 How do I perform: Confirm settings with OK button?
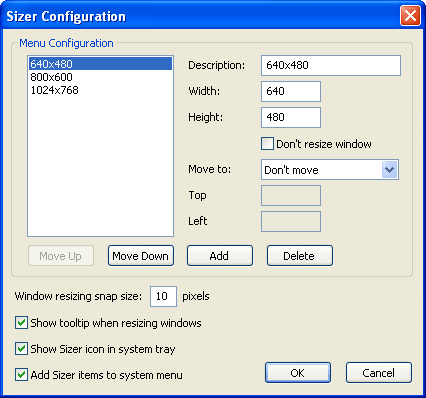tap(298, 373)
